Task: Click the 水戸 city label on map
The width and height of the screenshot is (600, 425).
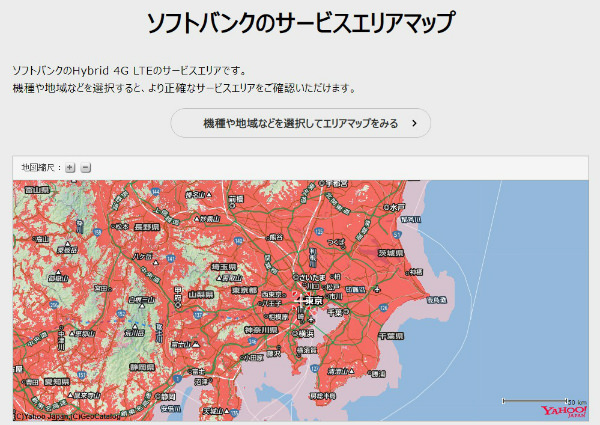Action: click(398, 207)
